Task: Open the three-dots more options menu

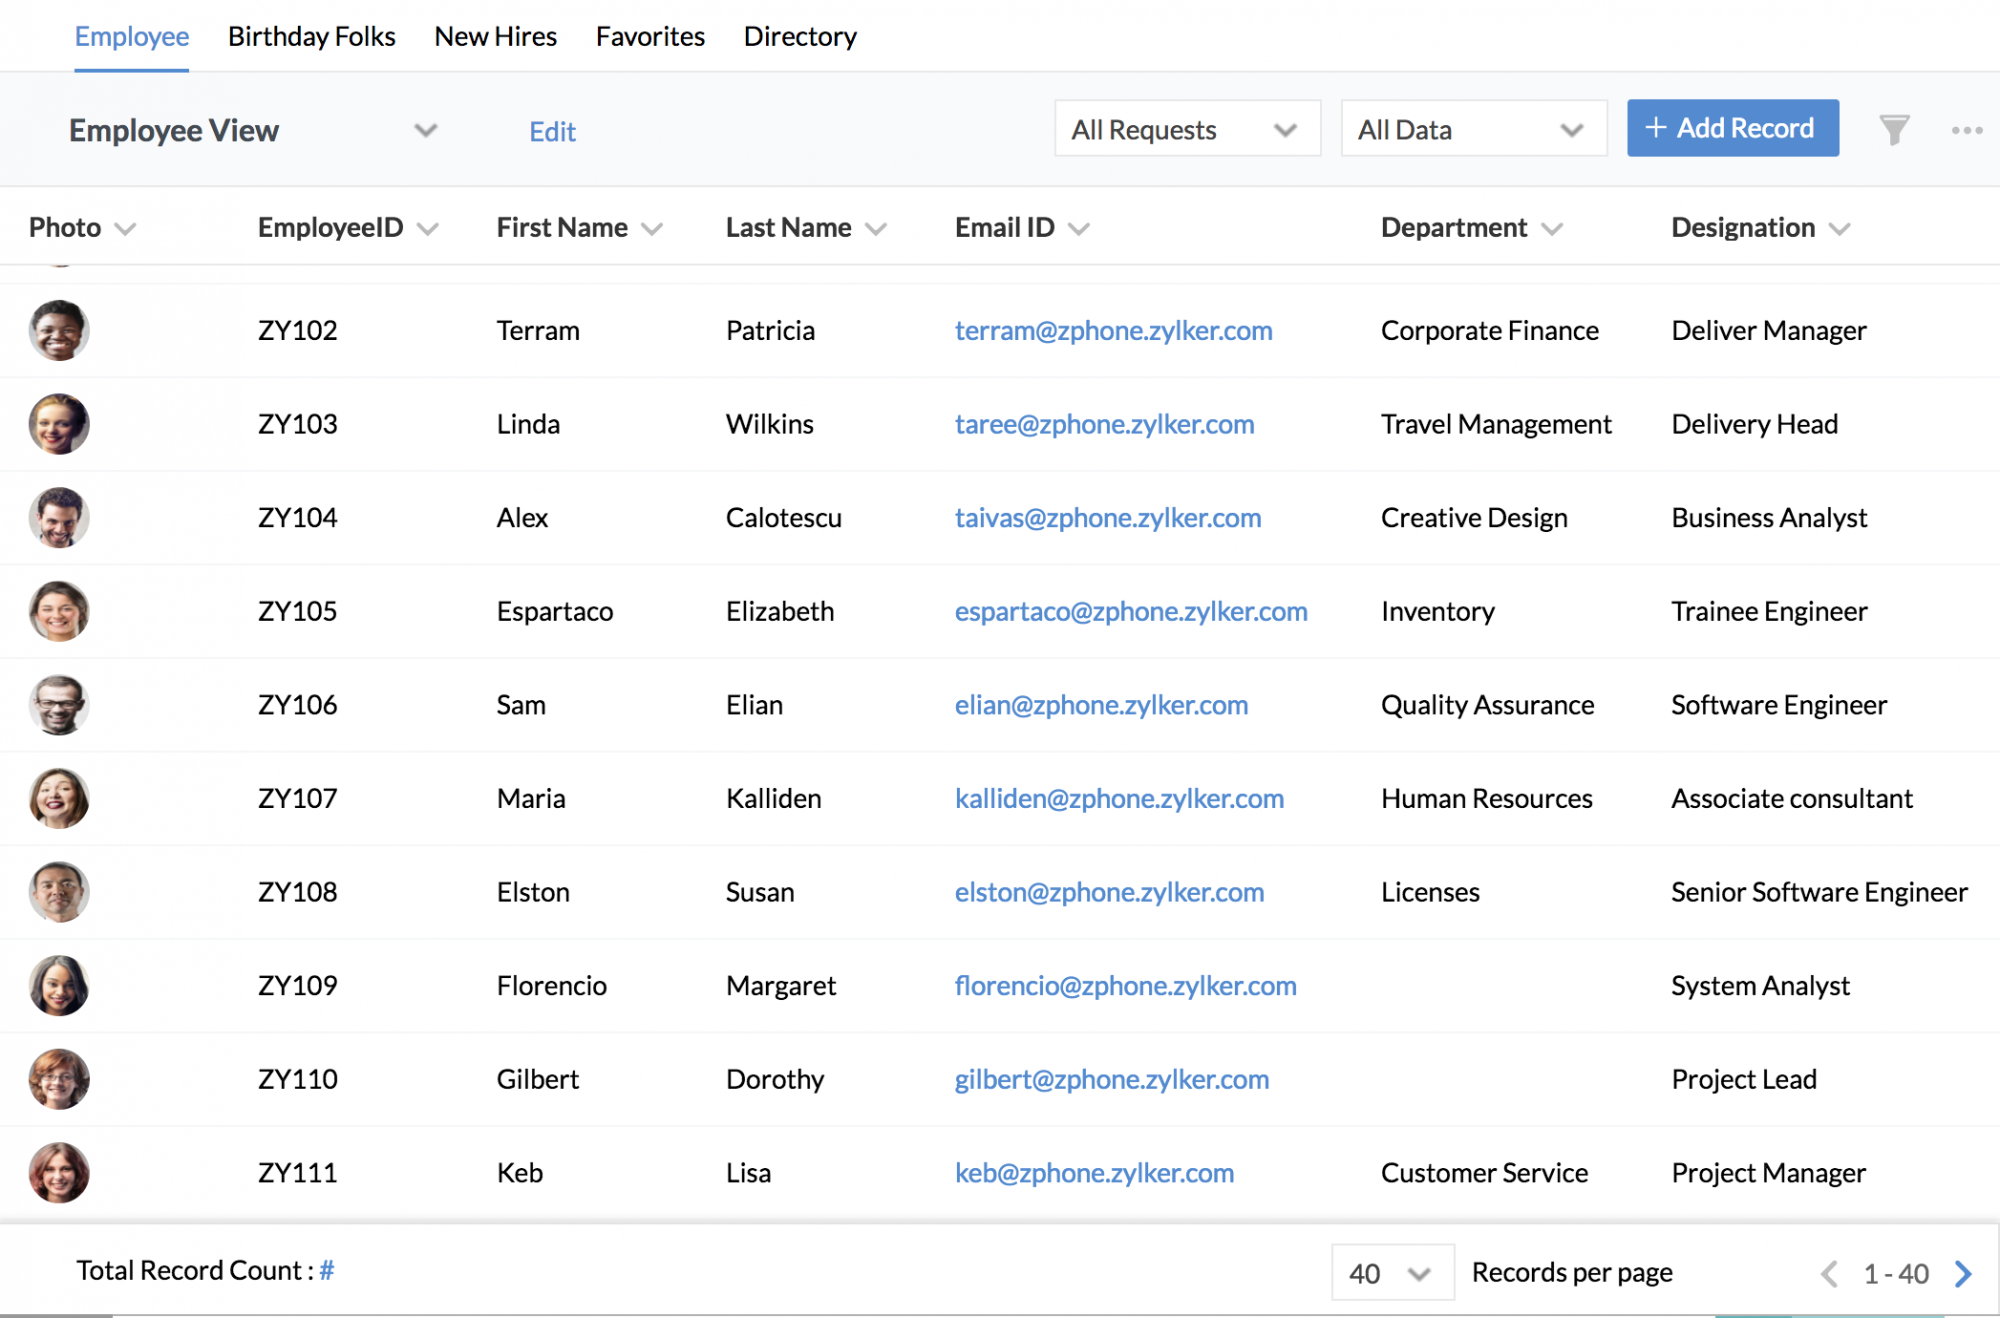Action: tap(1966, 130)
